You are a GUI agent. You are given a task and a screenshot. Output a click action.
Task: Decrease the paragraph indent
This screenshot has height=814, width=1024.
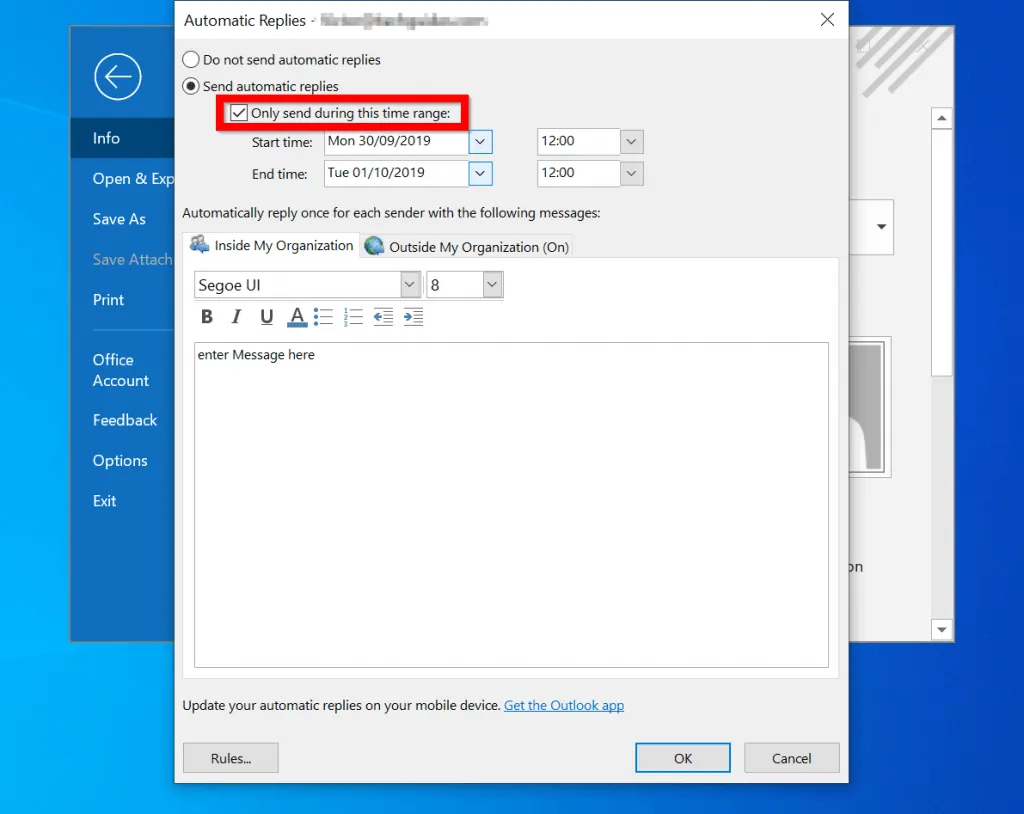click(x=383, y=317)
